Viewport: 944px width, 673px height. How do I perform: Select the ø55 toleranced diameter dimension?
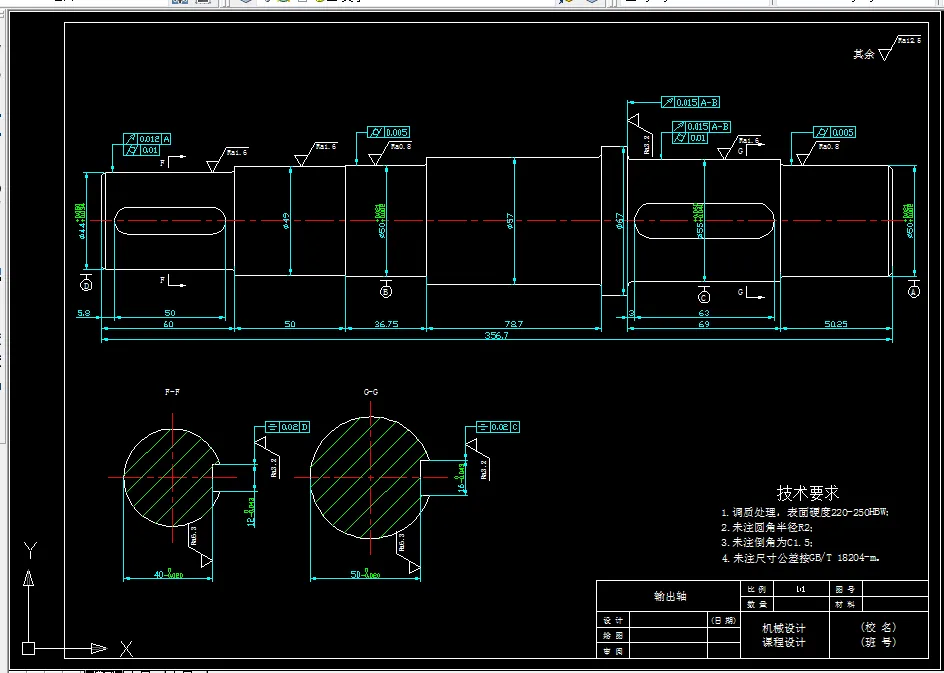(700, 220)
